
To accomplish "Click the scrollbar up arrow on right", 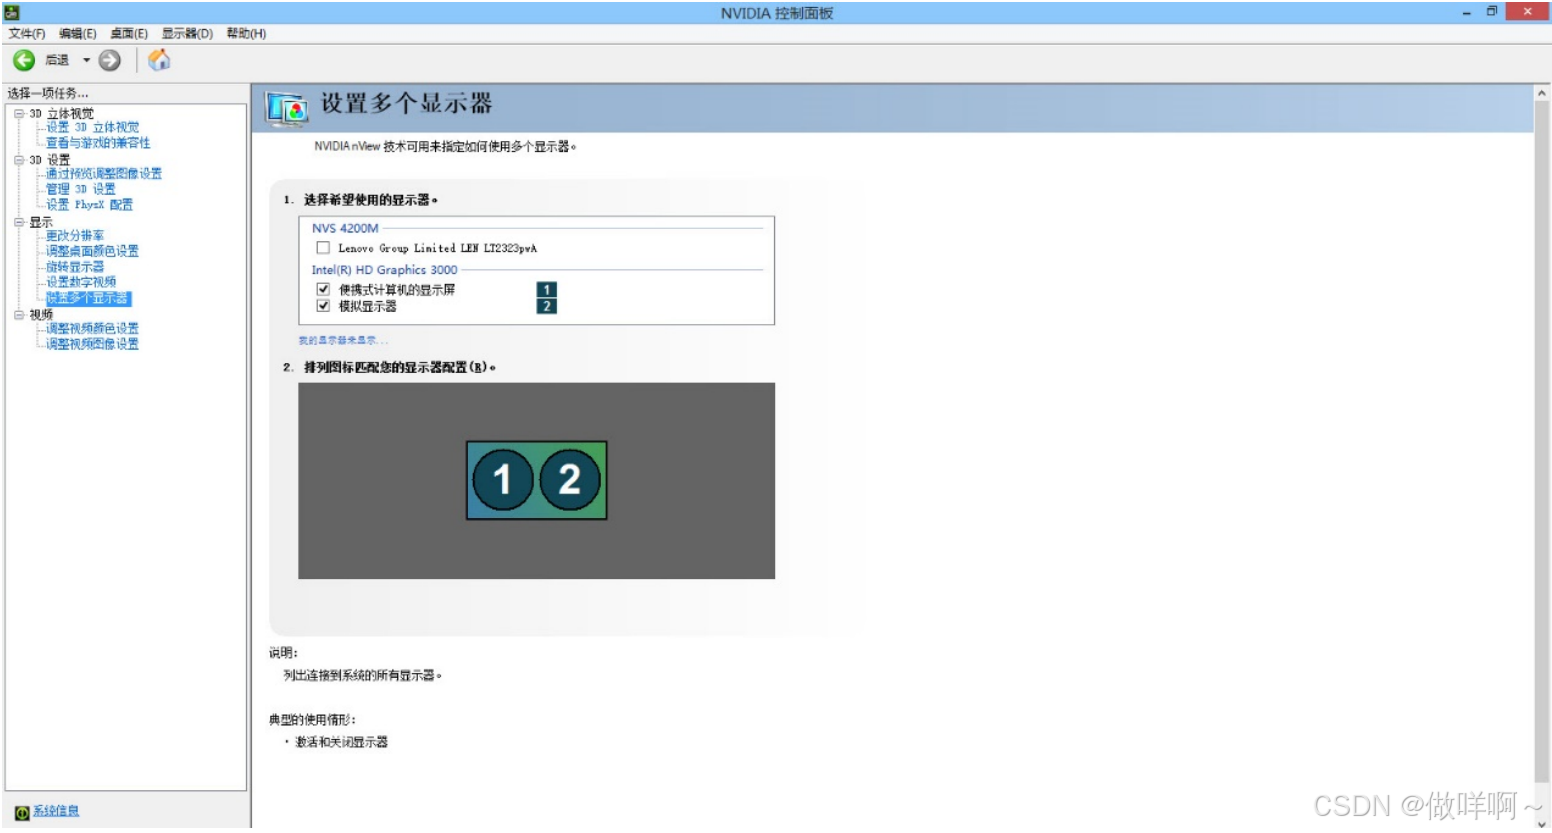I will pos(1541,92).
